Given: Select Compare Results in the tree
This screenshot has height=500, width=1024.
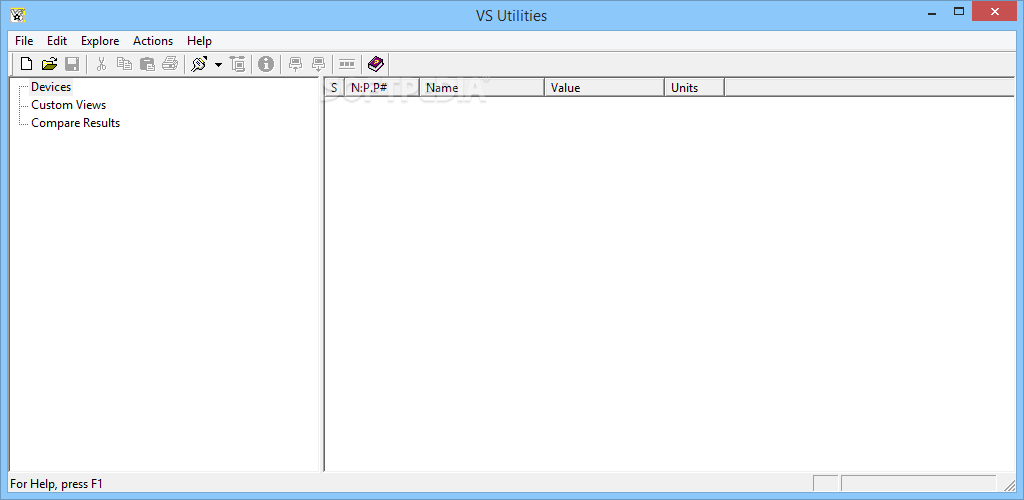Looking at the screenshot, I should [x=76, y=123].
